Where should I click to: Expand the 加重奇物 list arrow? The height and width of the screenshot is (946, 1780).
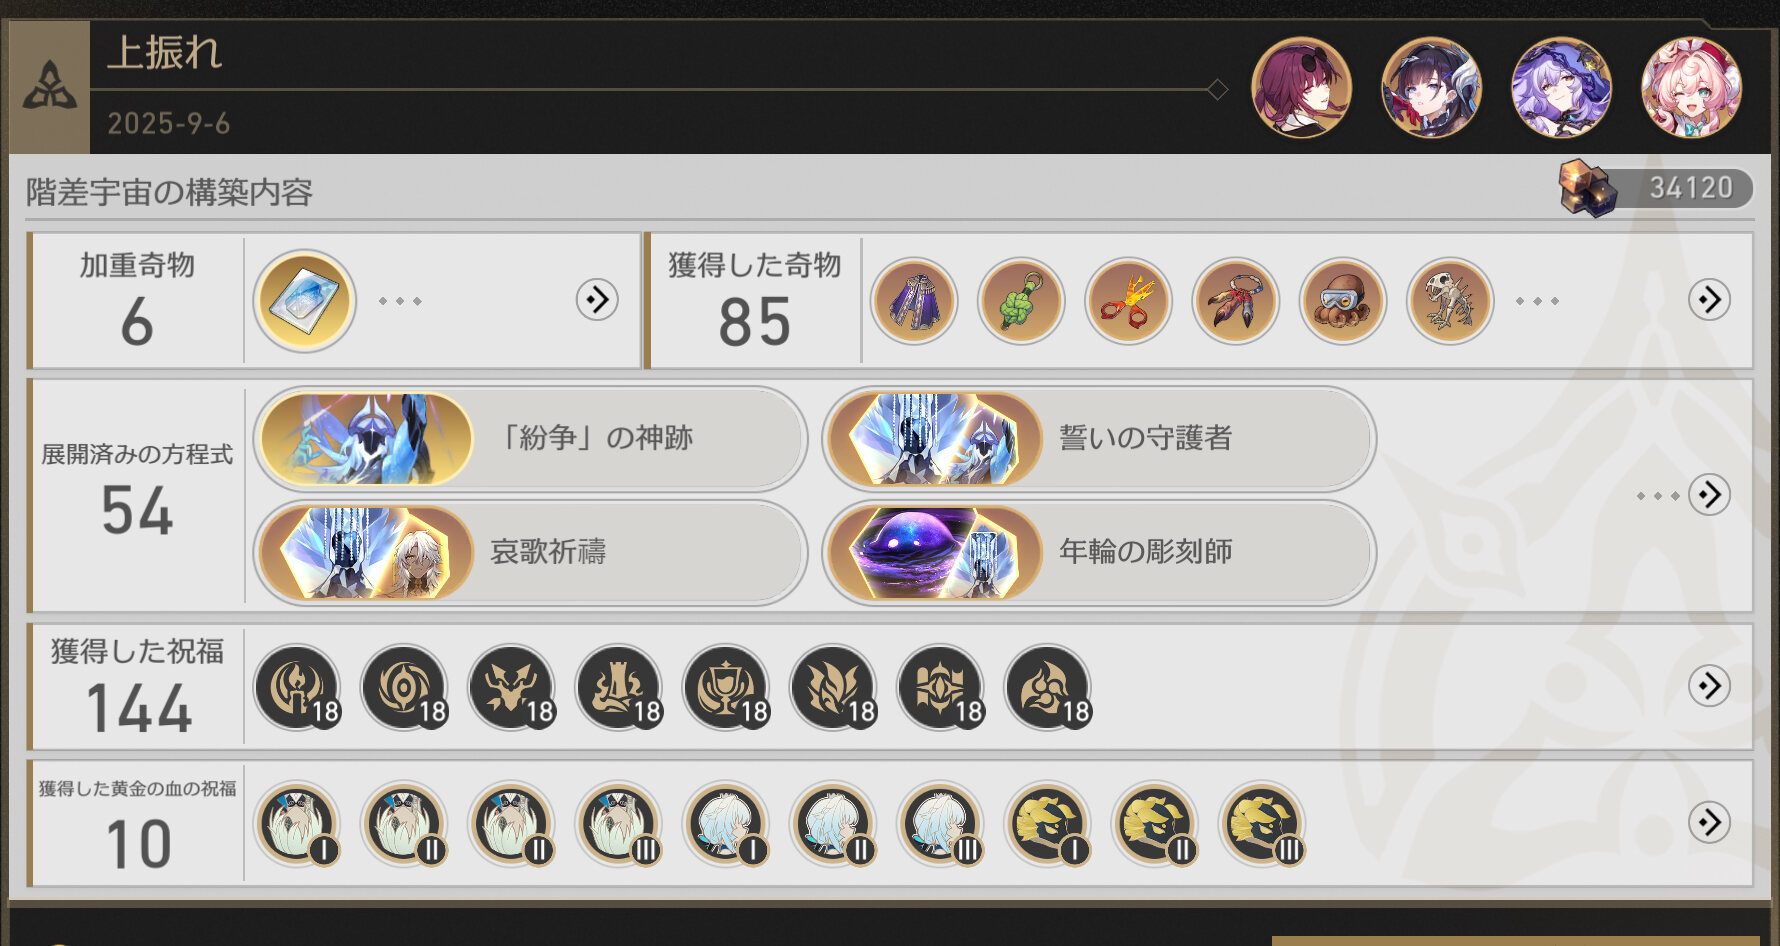[597, 299]
